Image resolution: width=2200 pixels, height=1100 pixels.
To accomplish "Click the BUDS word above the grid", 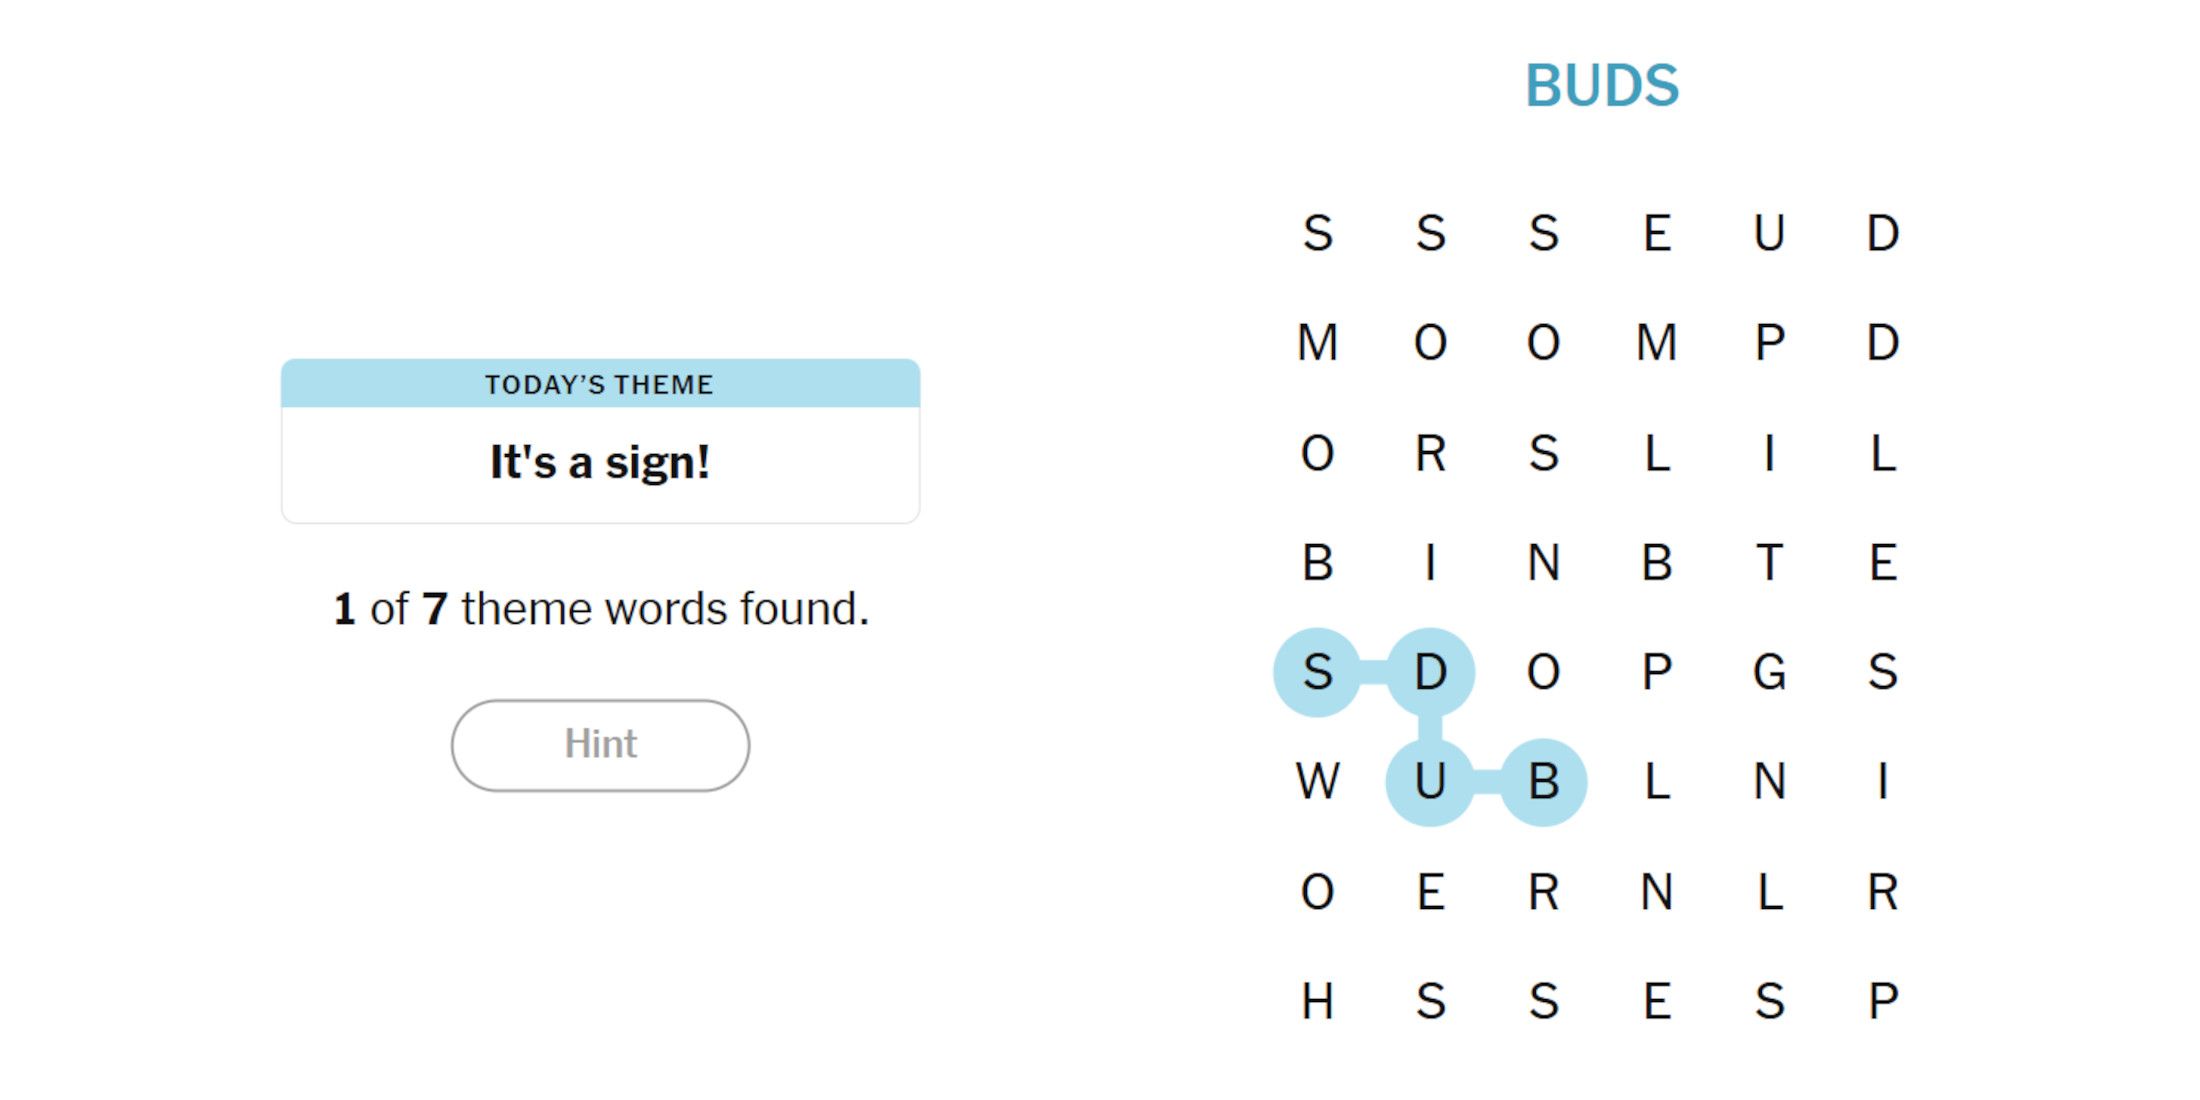I will [x=1601, y=86].
